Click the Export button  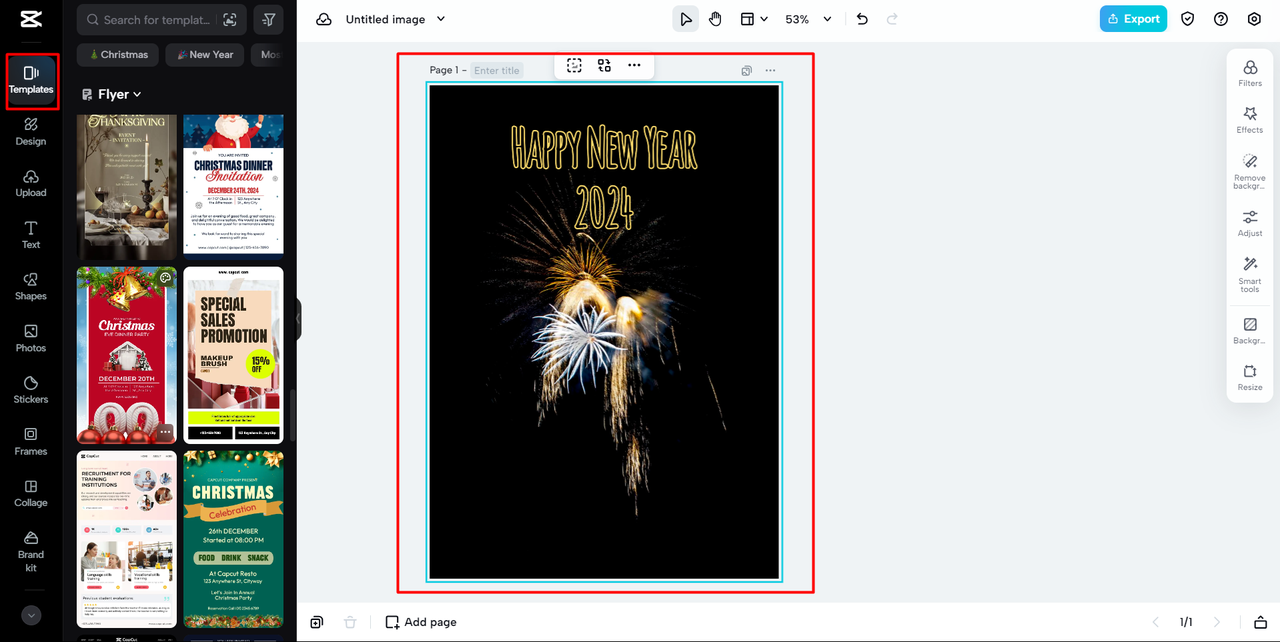[1133, 19]
